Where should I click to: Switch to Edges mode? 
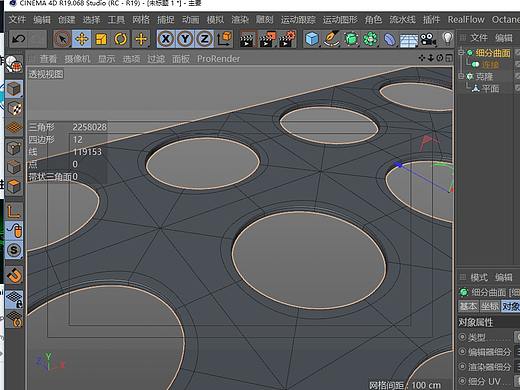(x=14, y=167)
